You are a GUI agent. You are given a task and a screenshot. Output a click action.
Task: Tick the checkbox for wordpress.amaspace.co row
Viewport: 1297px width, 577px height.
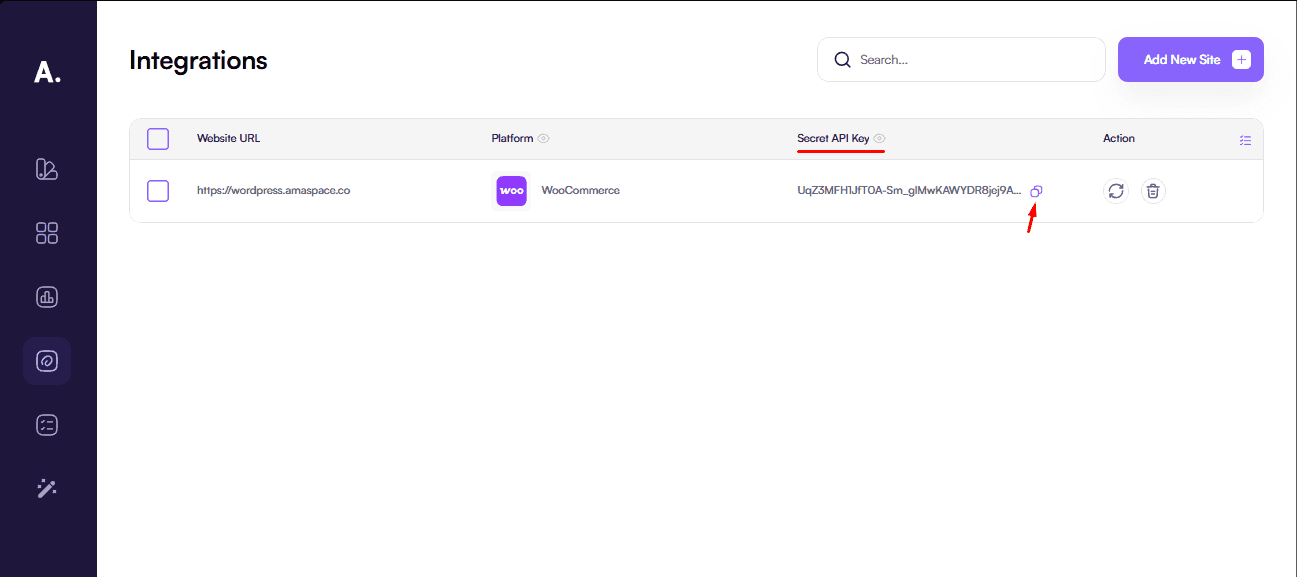158,191
